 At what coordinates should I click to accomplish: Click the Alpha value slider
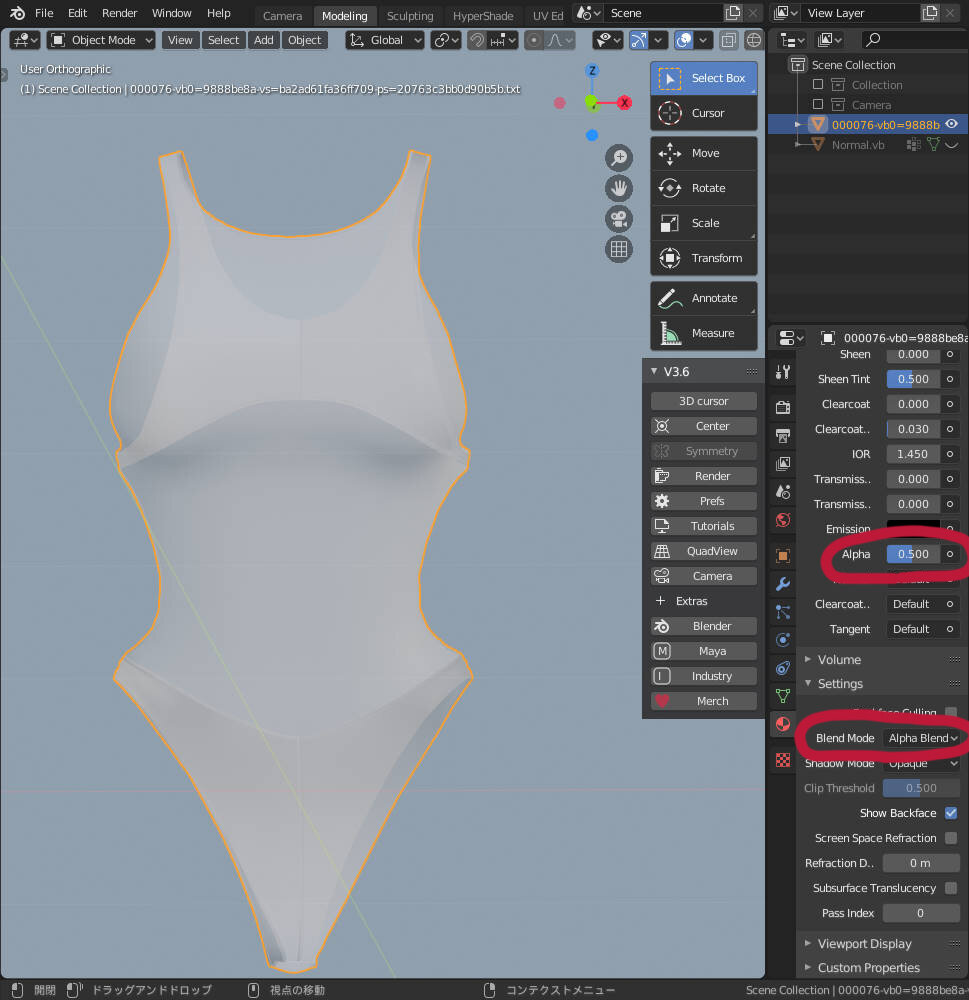[x=913, y=554]
